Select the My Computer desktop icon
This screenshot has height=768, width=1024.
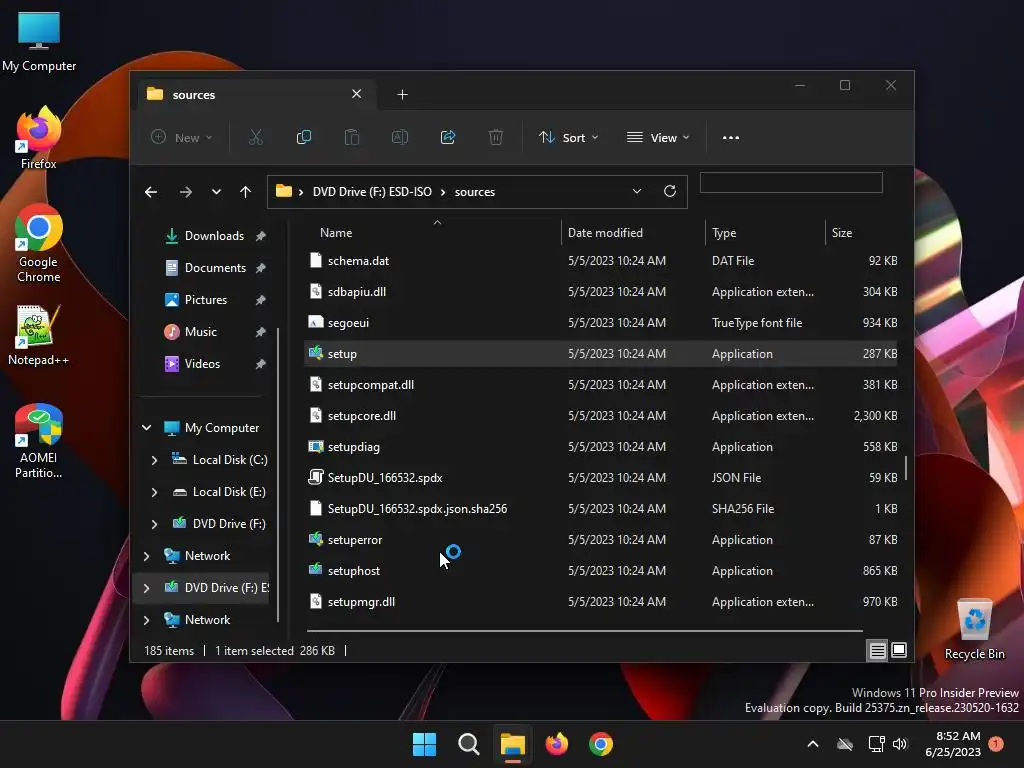39,41
